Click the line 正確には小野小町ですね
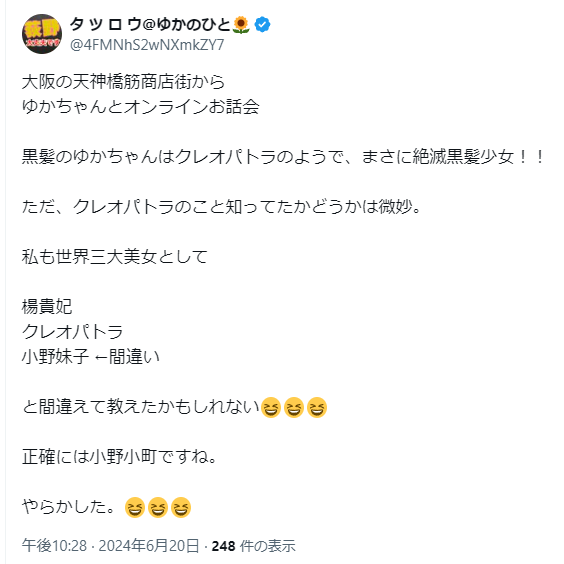The width and height of the screenshot is (564, 564). [119, 457]
